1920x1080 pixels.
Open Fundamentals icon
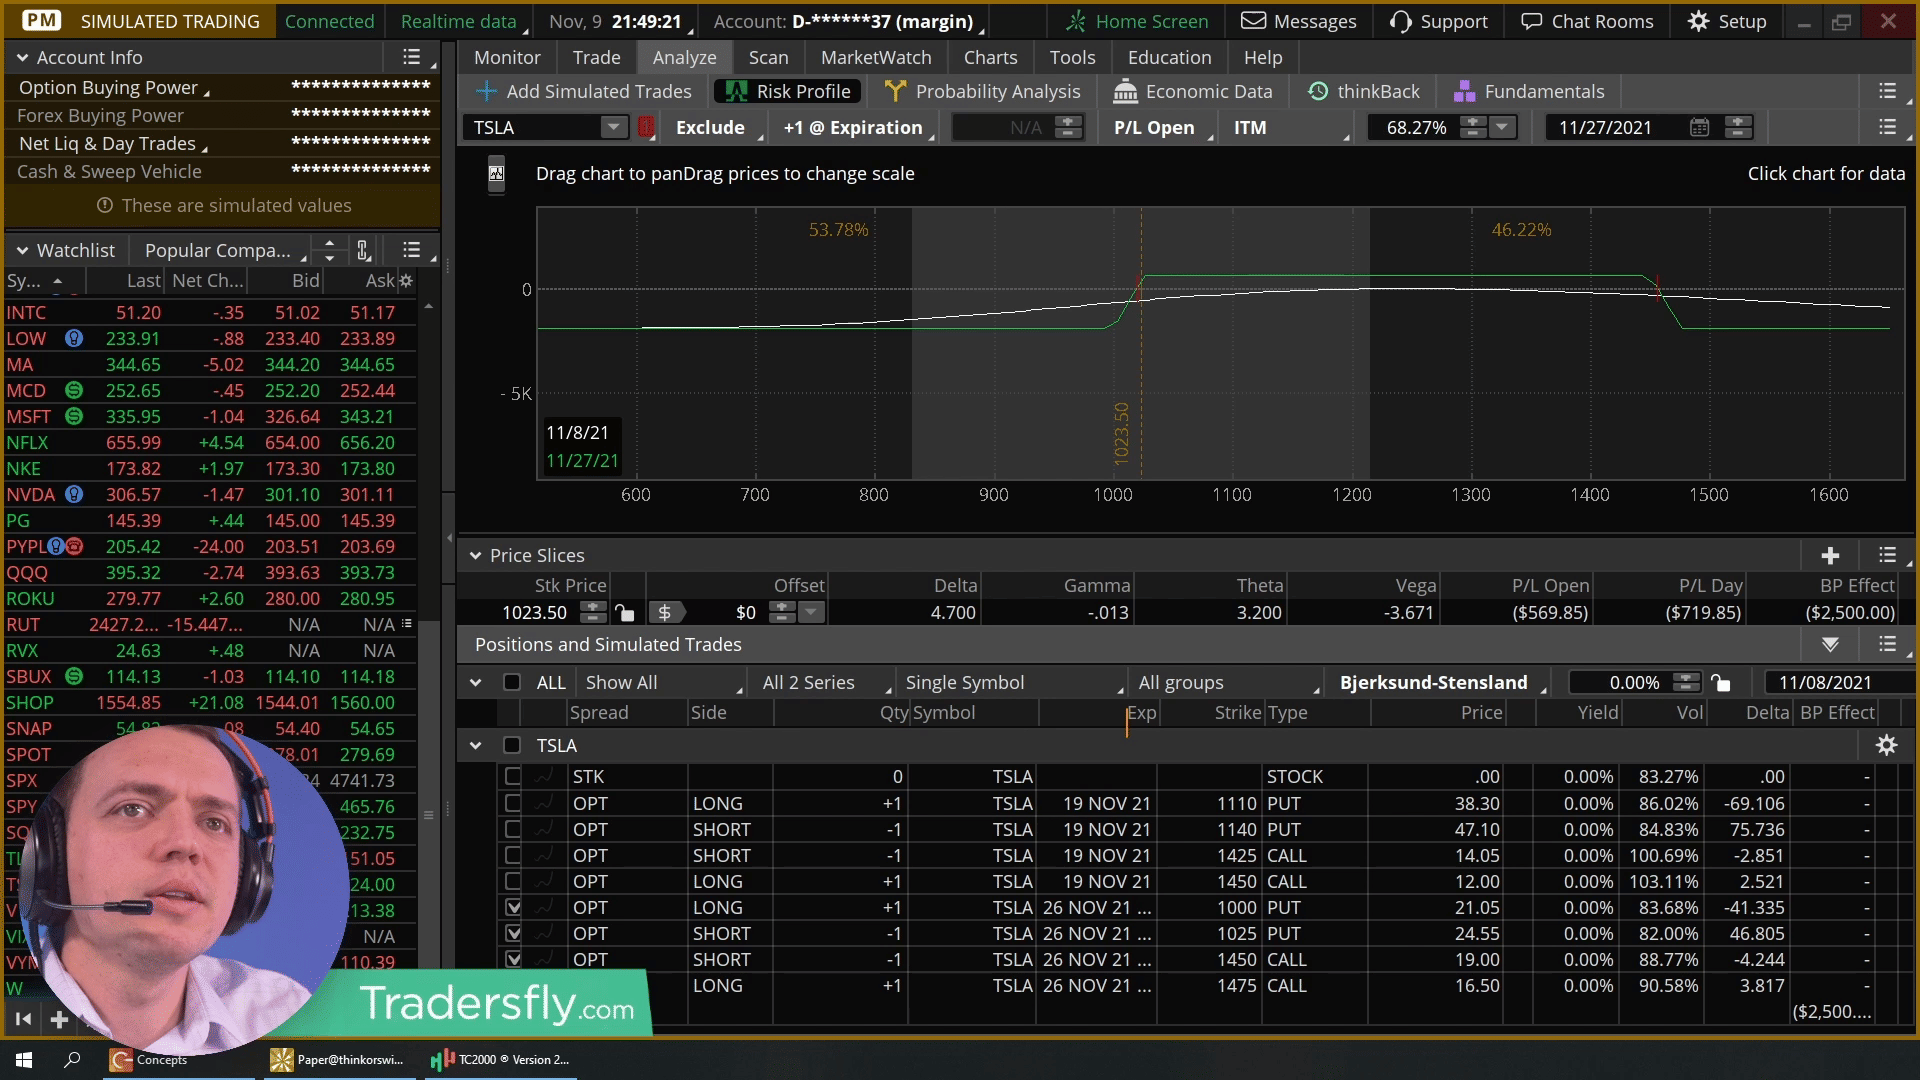pos(1464,91)
